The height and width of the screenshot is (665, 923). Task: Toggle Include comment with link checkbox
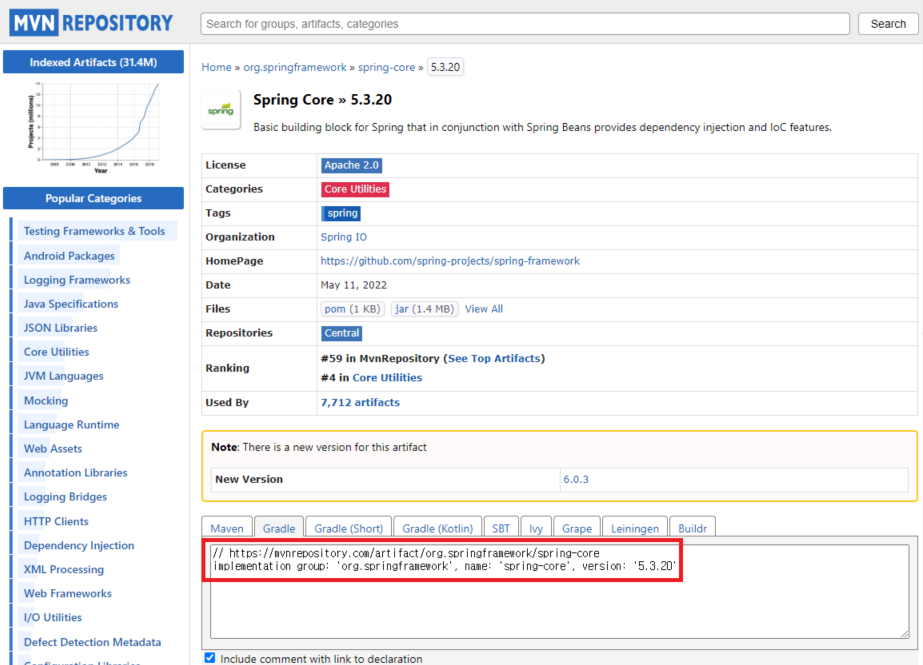point(210,658)
